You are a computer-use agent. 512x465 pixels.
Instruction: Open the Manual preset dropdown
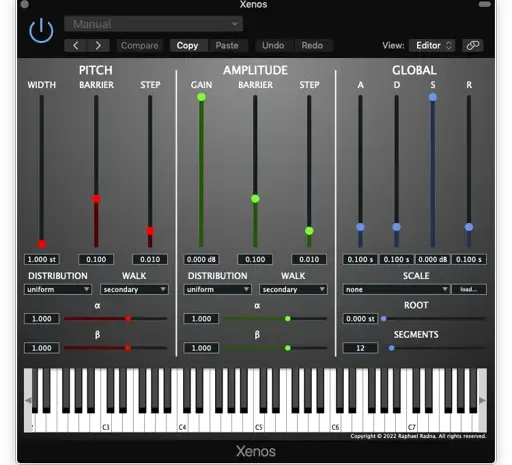[x=153, y=24]
